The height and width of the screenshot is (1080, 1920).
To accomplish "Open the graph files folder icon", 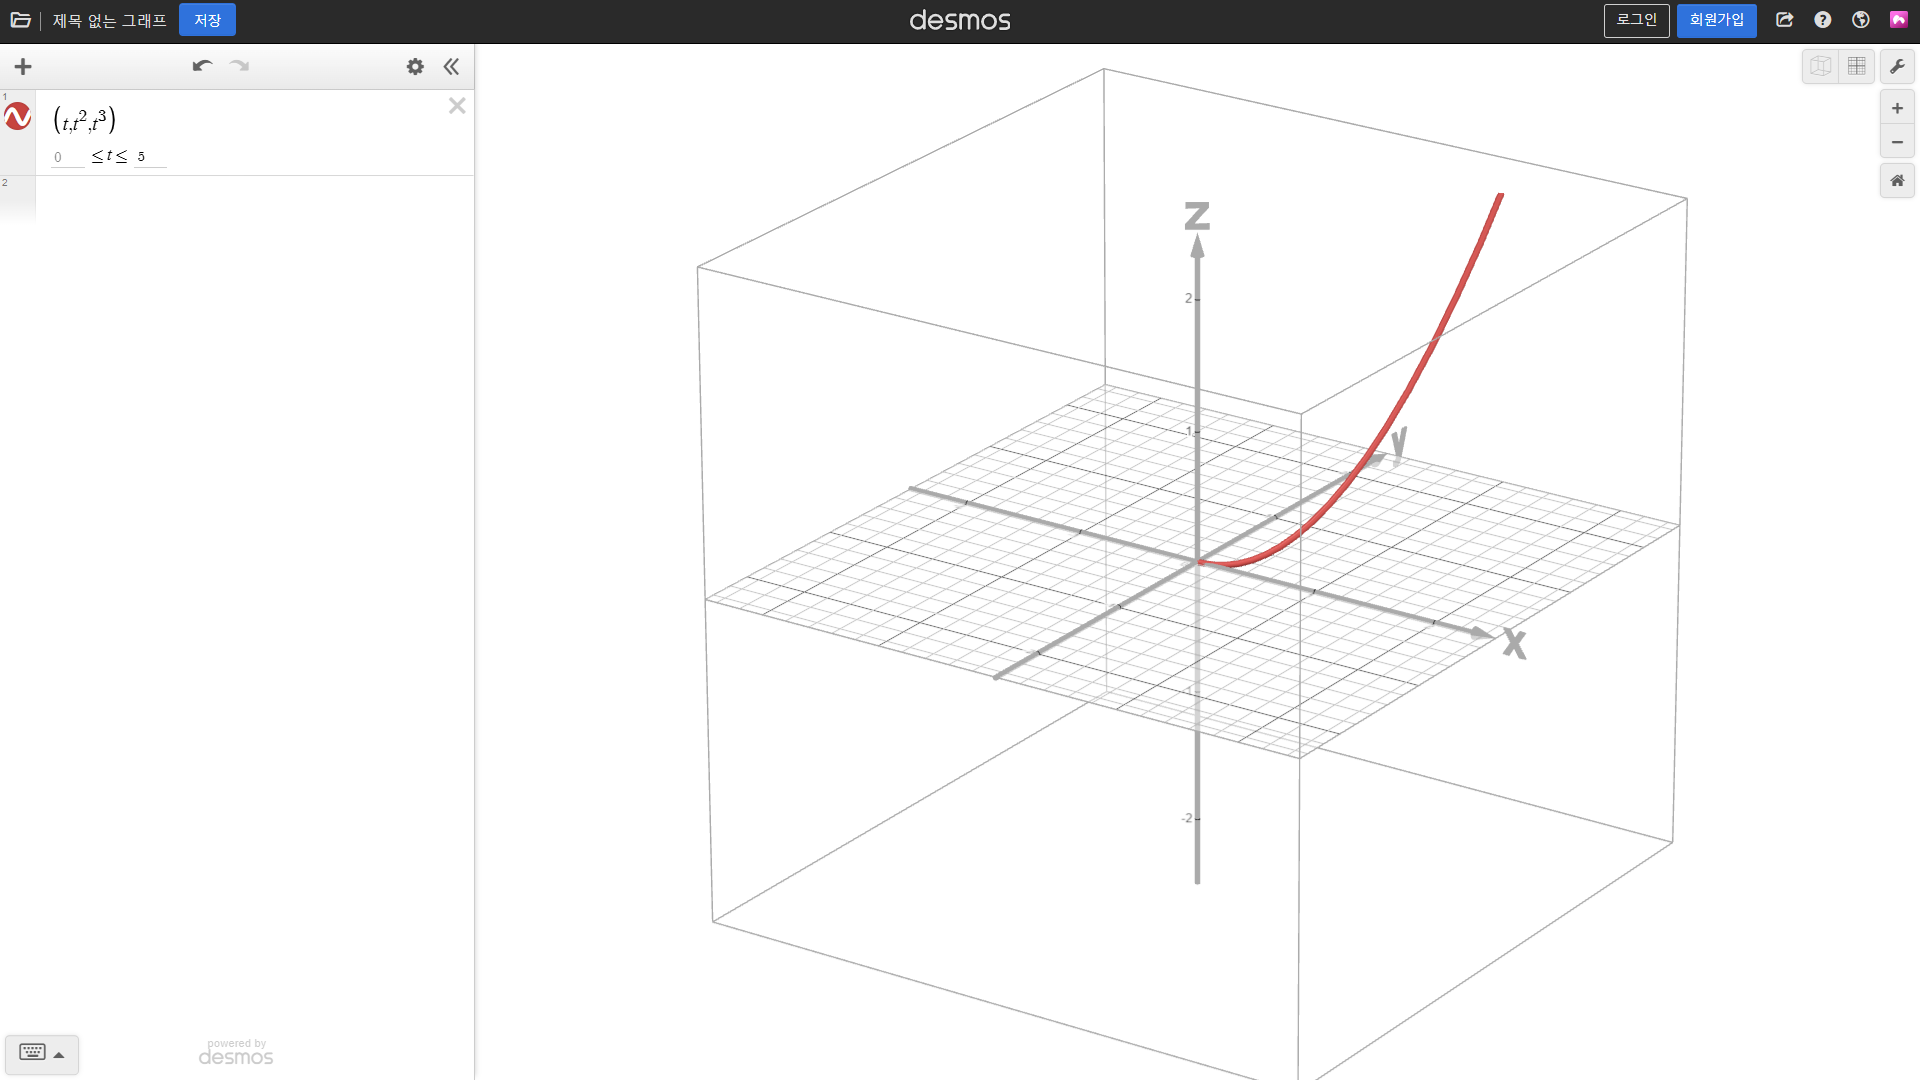I will click(x=20, y=20).
